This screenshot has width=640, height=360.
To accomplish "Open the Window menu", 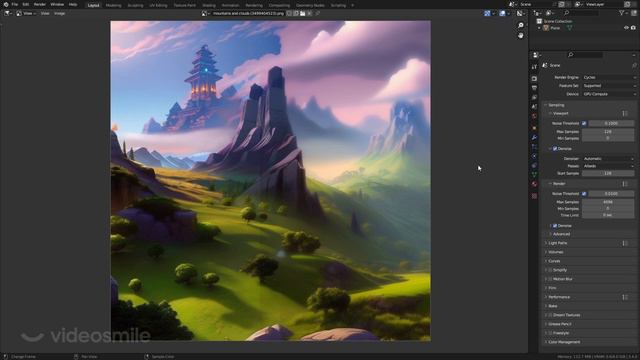I will tap(57, 4).
